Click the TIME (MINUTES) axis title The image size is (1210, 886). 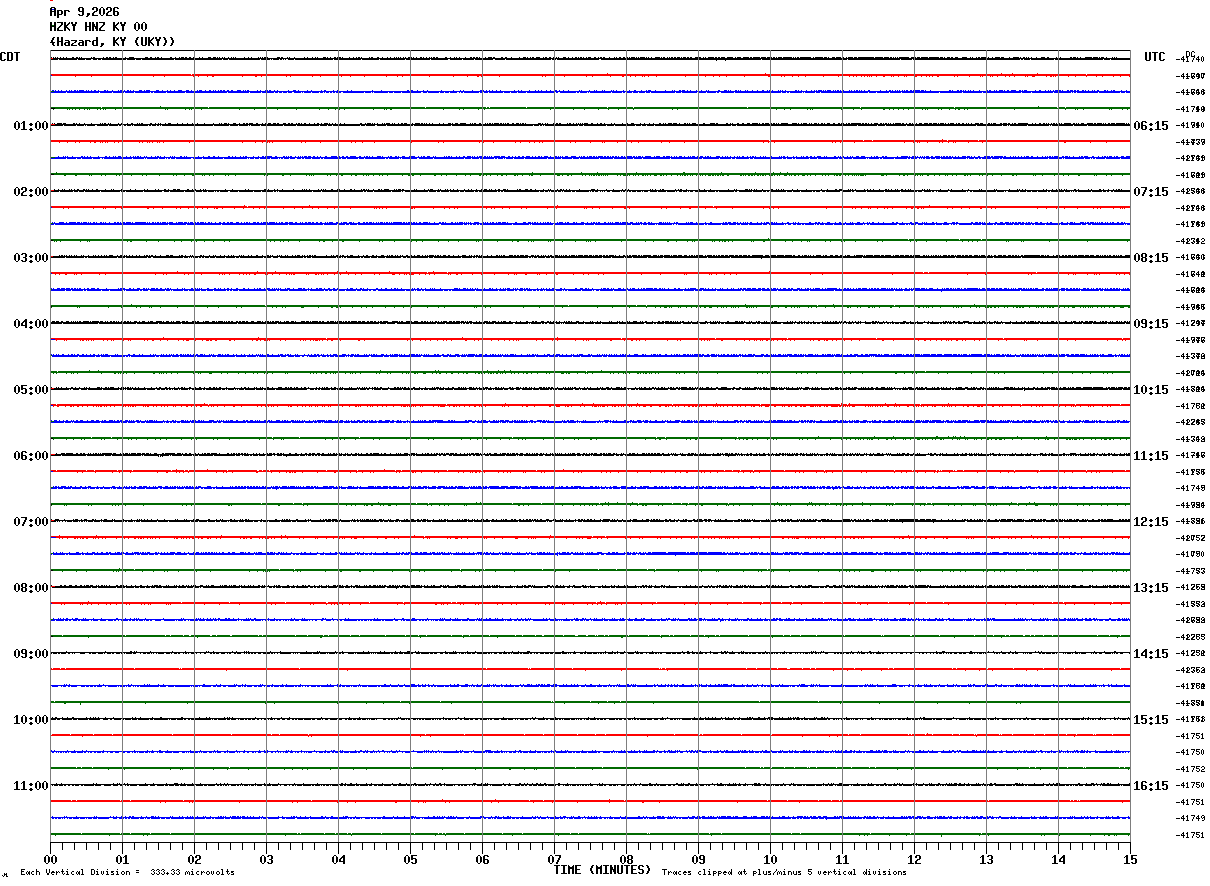coord(602,870)
